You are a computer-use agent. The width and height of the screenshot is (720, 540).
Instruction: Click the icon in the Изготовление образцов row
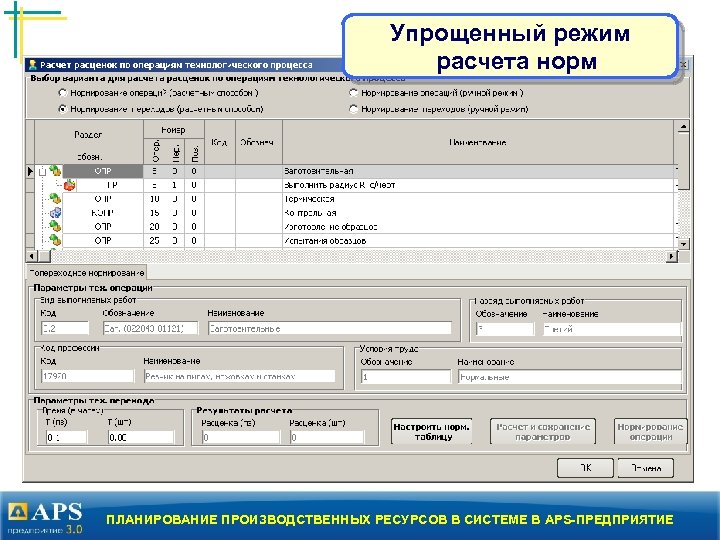tap(55, 226)
